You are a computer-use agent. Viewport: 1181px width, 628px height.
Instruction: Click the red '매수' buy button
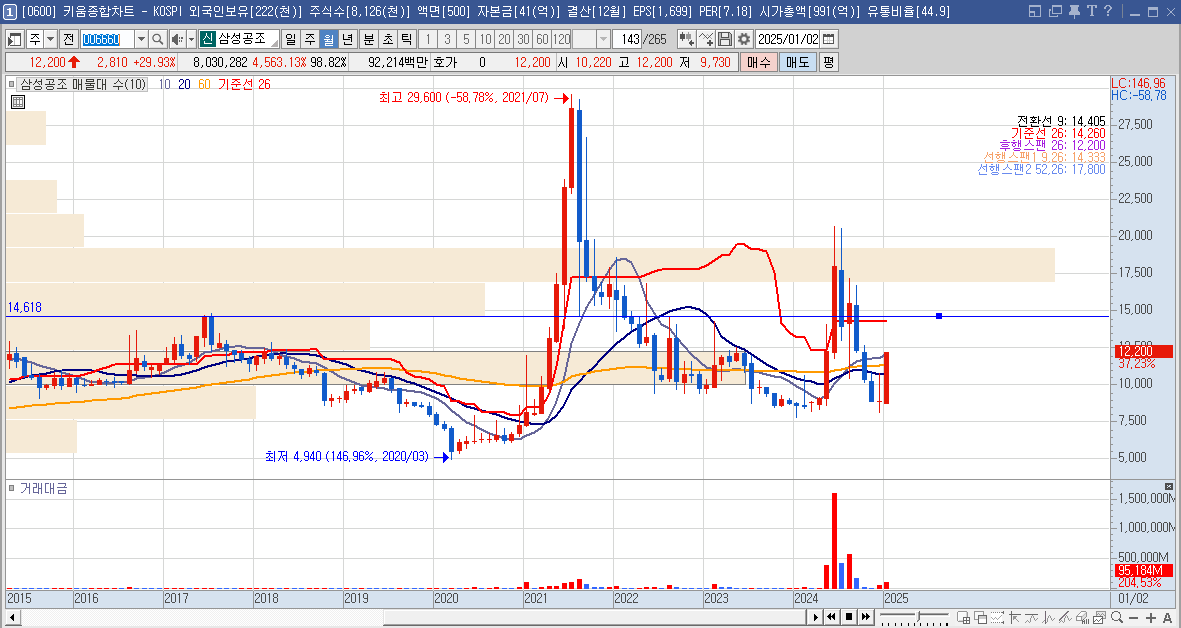tap(758, 62)
